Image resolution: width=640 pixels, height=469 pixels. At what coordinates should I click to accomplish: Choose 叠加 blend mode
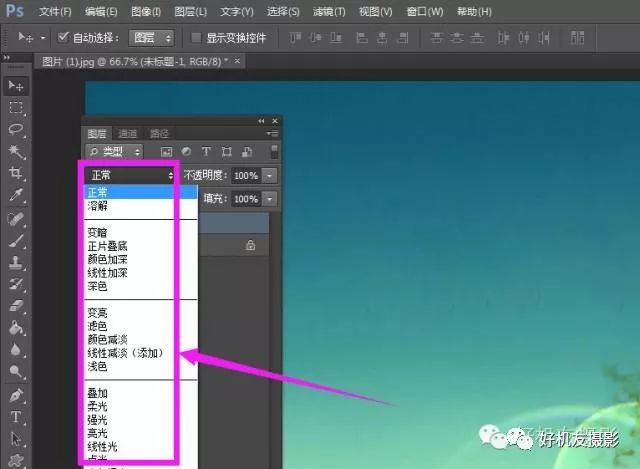tap(141, 393)
